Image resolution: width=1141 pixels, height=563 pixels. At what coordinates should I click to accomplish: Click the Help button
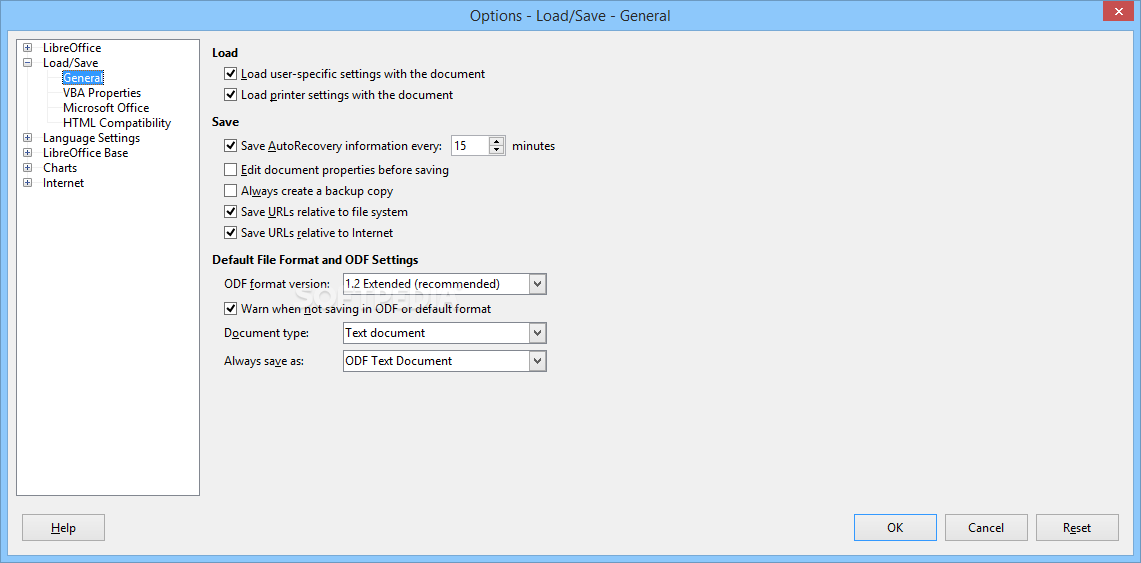point(63,528)
